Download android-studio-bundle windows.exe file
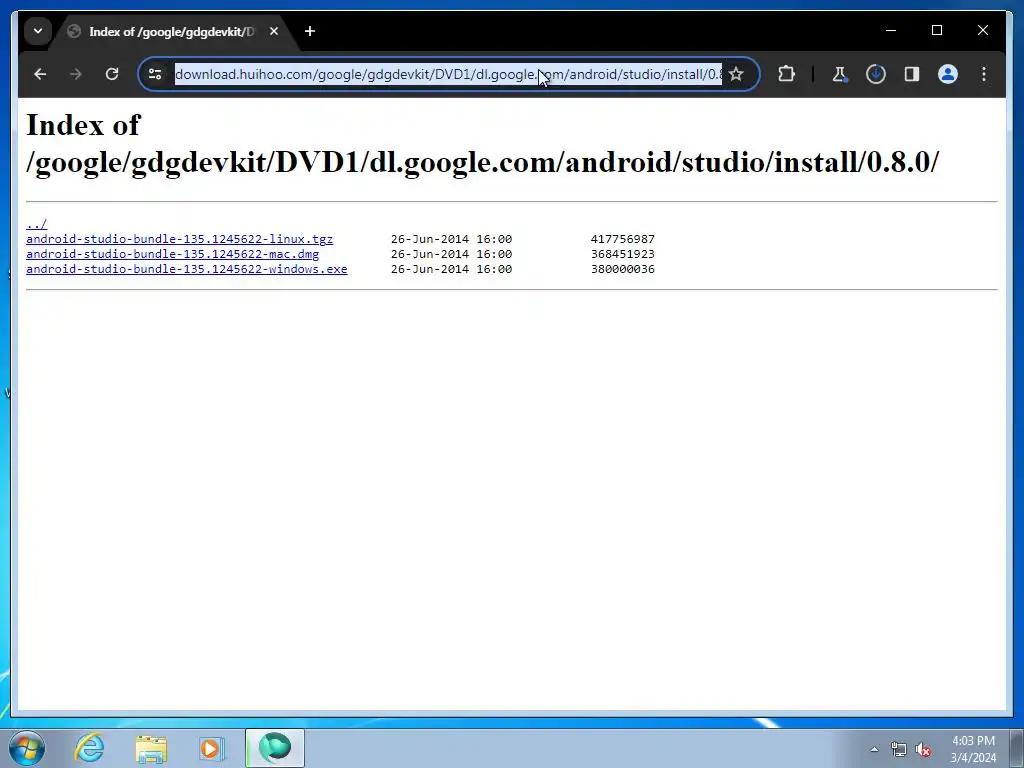 [187, 269]
